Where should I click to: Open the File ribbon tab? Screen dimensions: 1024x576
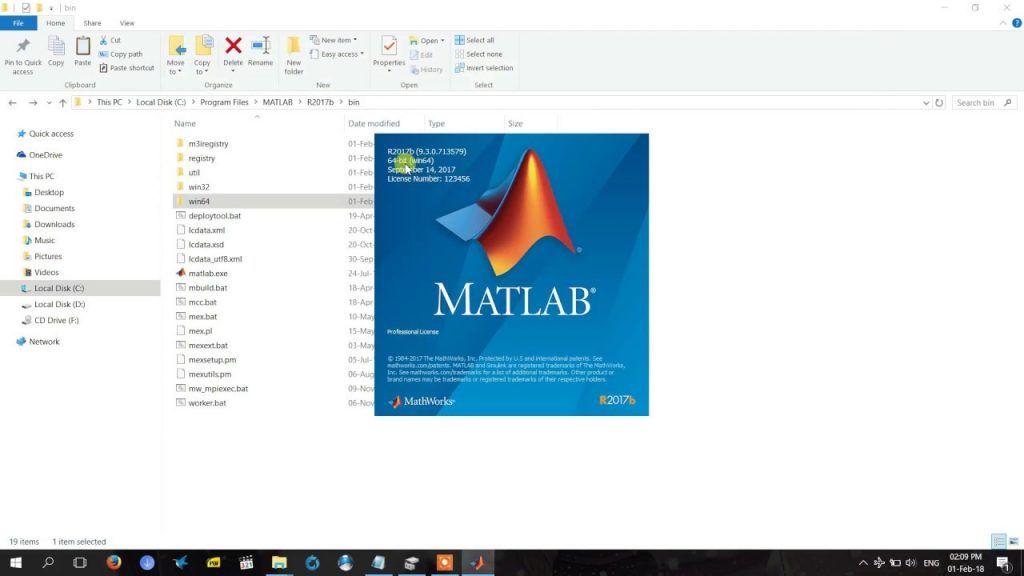point(18,23)
